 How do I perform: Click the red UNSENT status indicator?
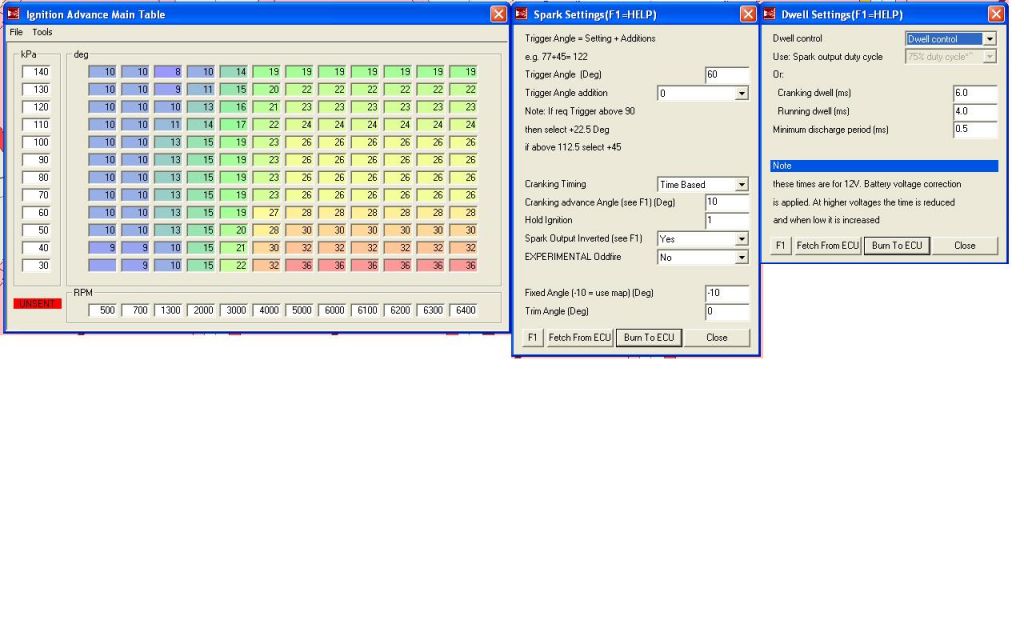pyautogui.click(x=36, y=303)
